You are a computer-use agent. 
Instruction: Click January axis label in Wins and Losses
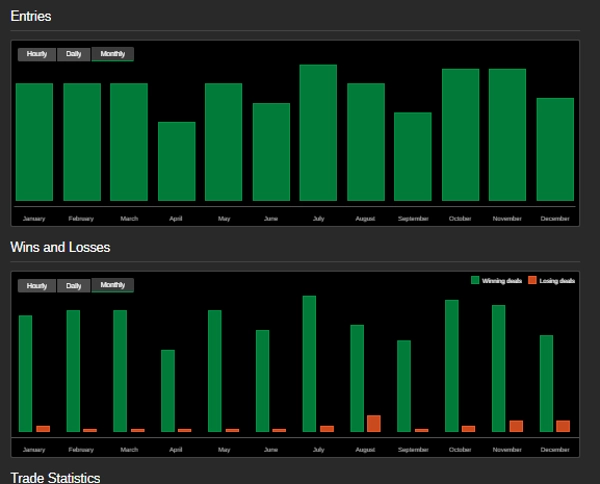coord(34,450)
